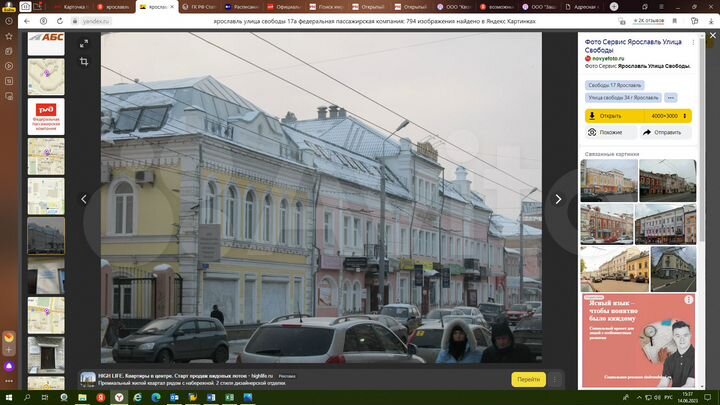Select the currently highlighted building thumbnail
The image size is (720, 405).
point(46,236)
